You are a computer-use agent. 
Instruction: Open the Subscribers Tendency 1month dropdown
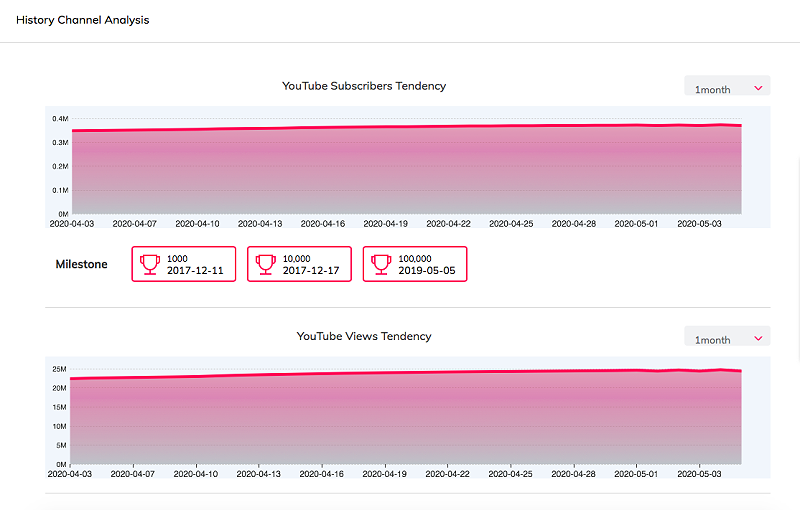click(x=727, y=89)
